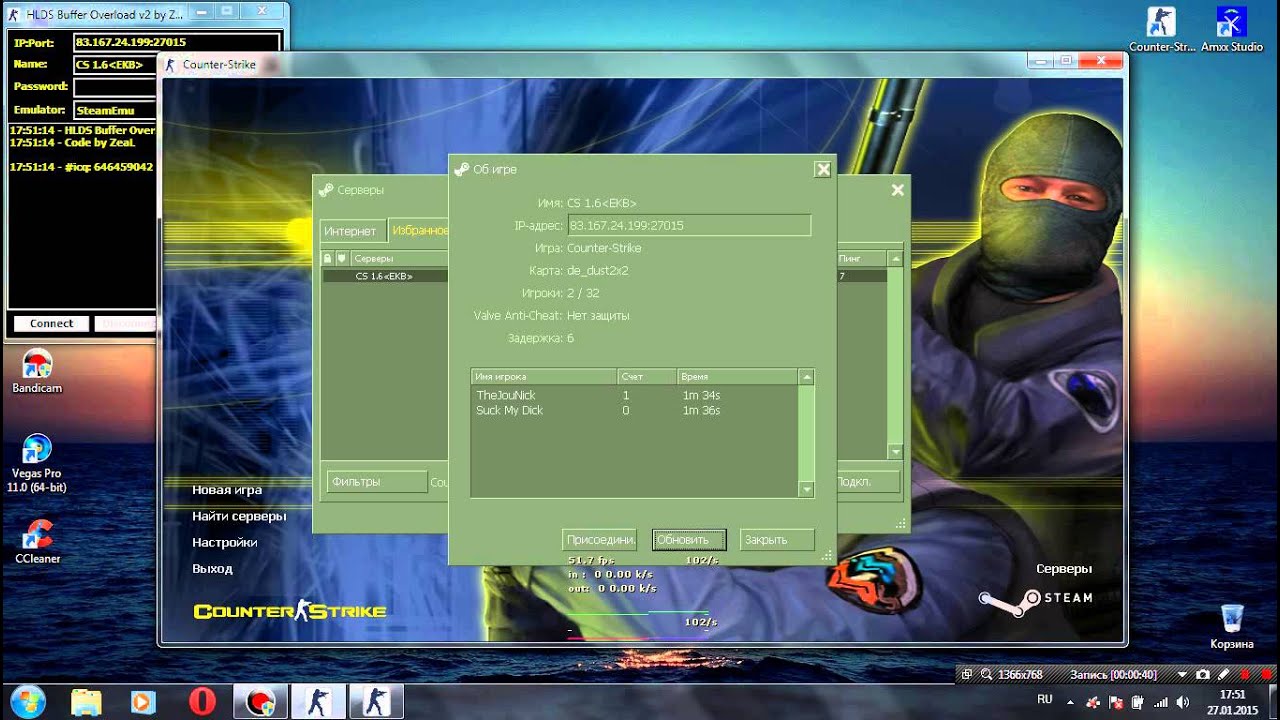Image resolution: width=1280 pixels, height=720 pixels.
Task: Open the taskbar clock showing 17:51
Action: [x=1232, y=701]
